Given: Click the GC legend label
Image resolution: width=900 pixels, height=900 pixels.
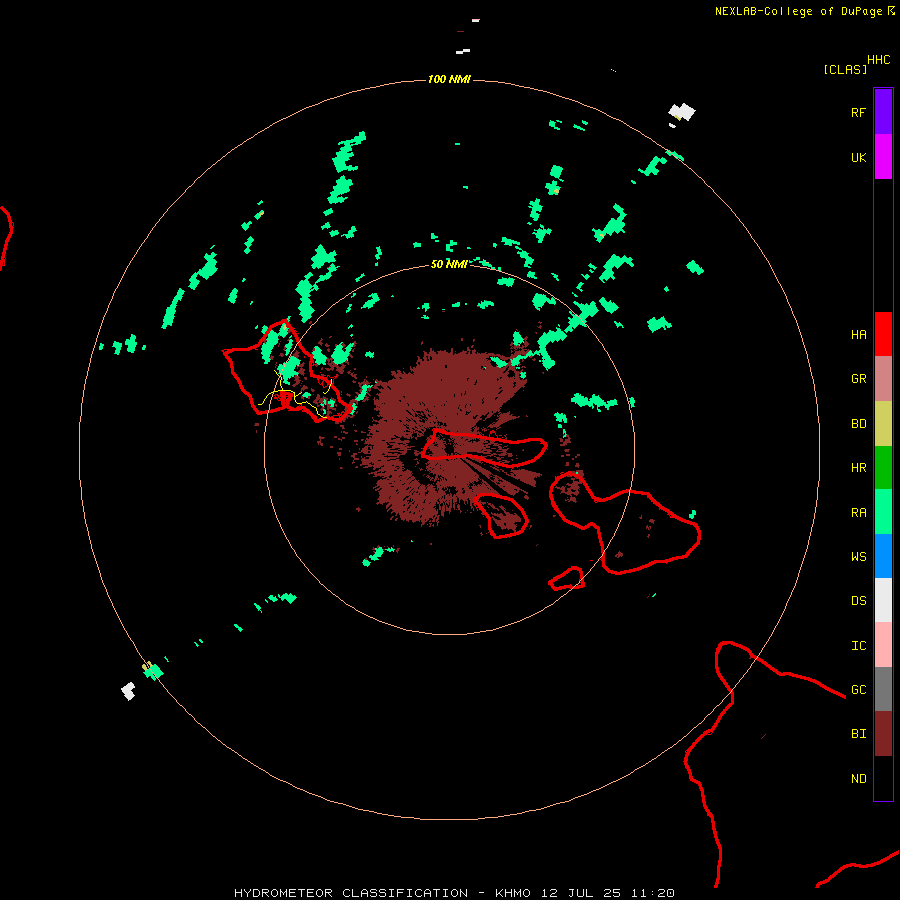Looking at the screenshot, I should click(859, 689).
